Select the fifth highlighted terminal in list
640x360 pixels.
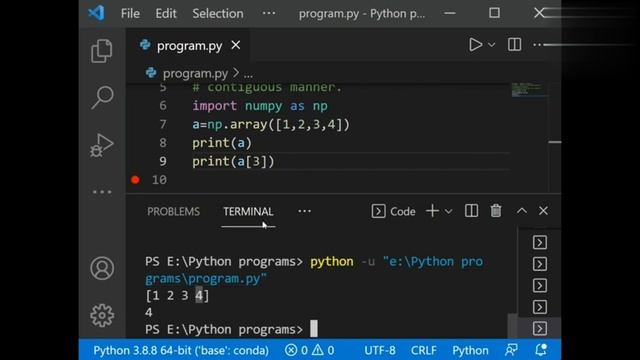tap(540, 328)
